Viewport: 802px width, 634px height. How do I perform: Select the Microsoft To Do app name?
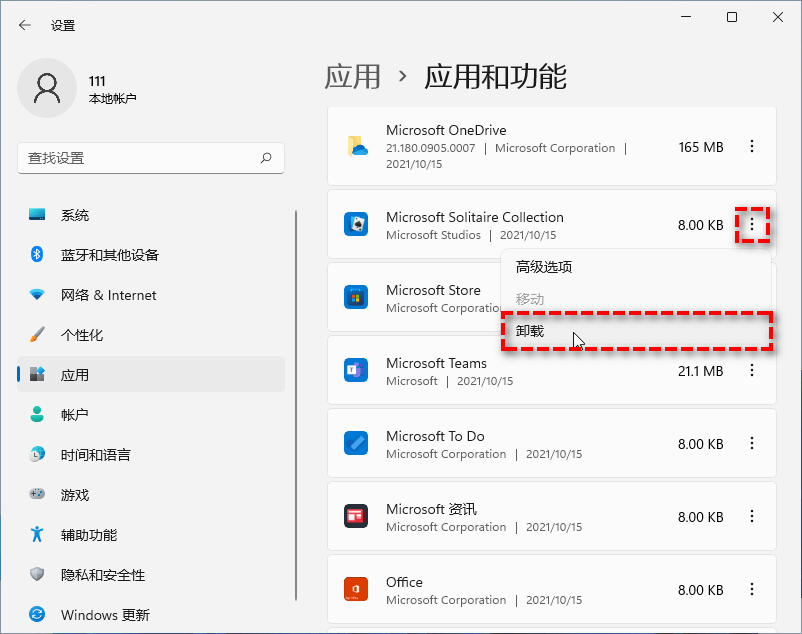[435, 437]
